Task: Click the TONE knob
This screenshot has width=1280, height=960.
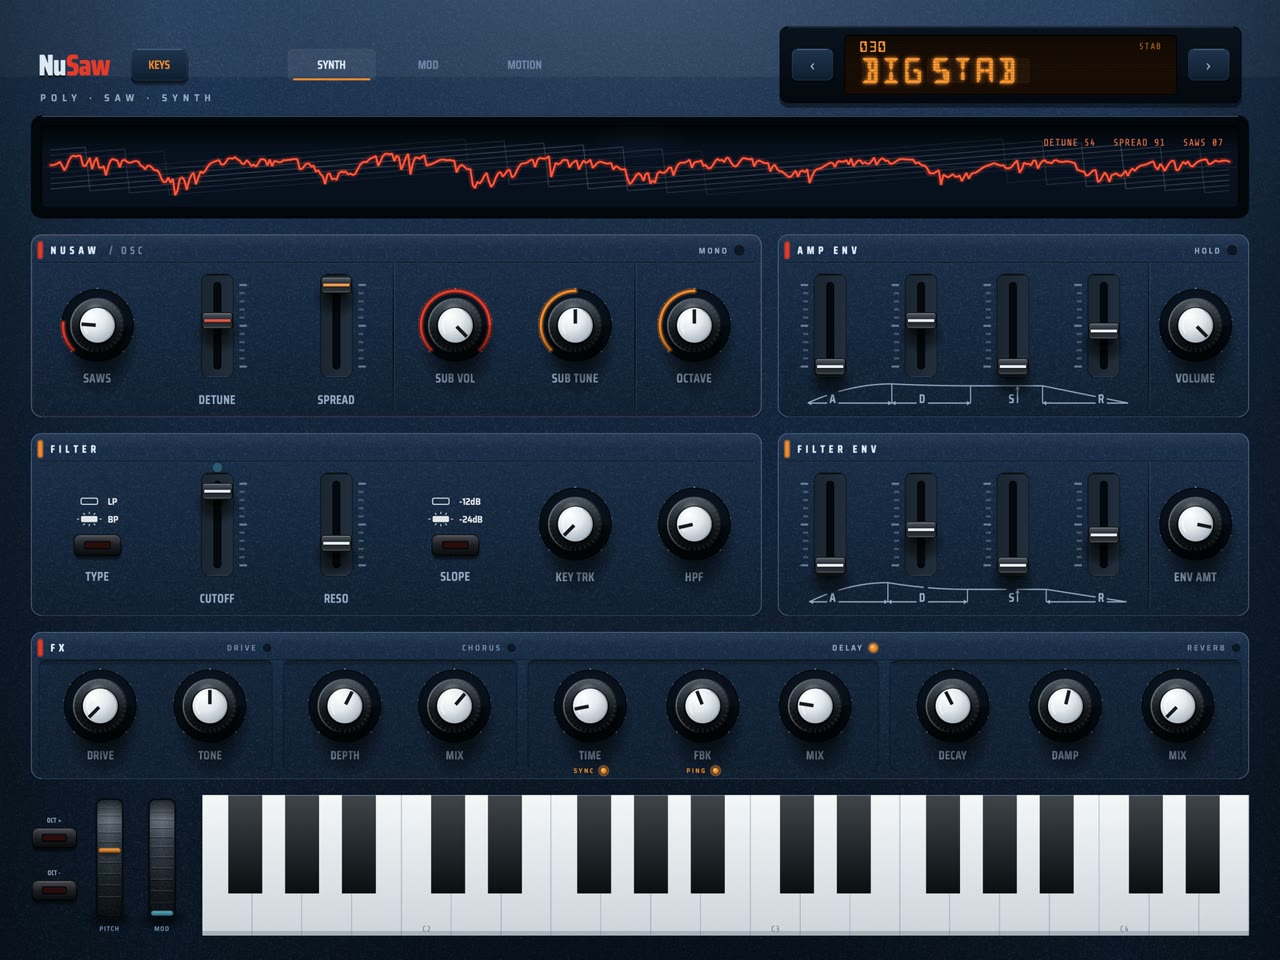Action: click(x=210, y=706)
